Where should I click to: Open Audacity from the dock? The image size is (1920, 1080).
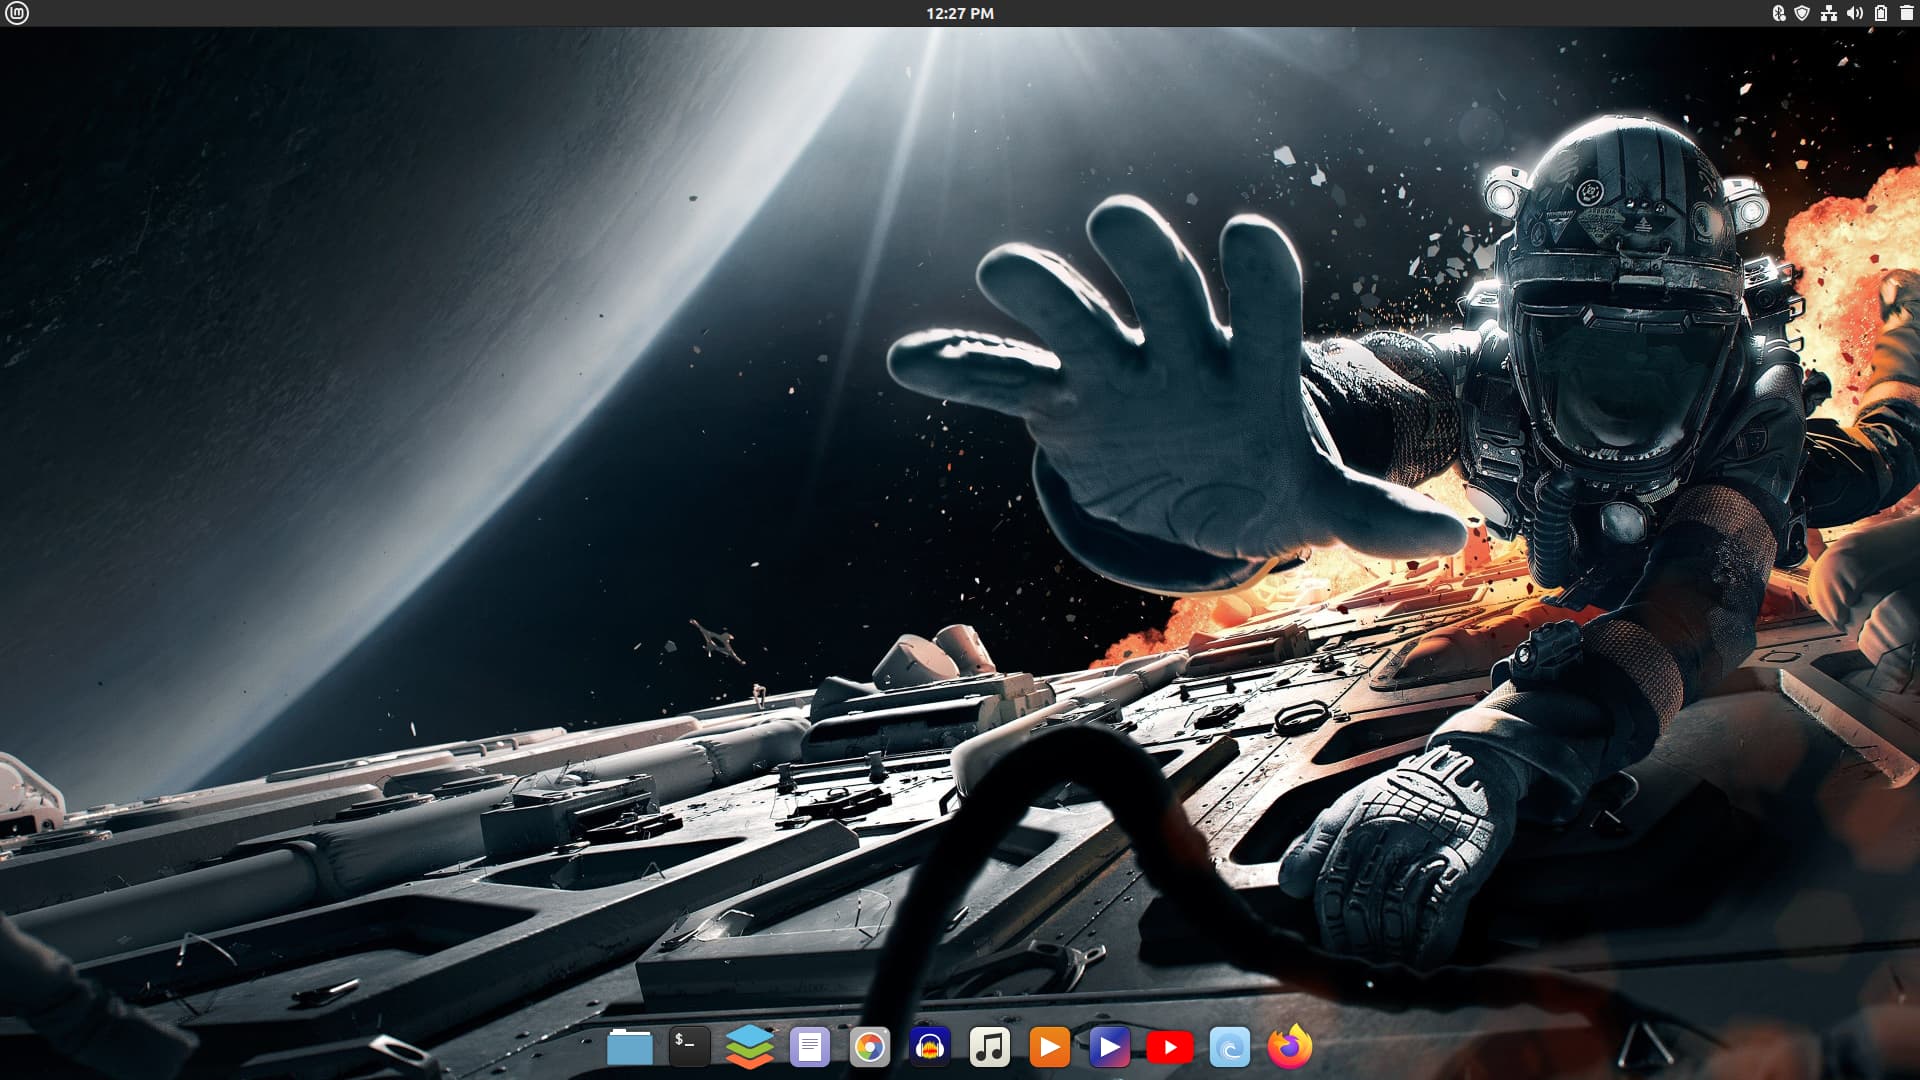coord(929,1047)
